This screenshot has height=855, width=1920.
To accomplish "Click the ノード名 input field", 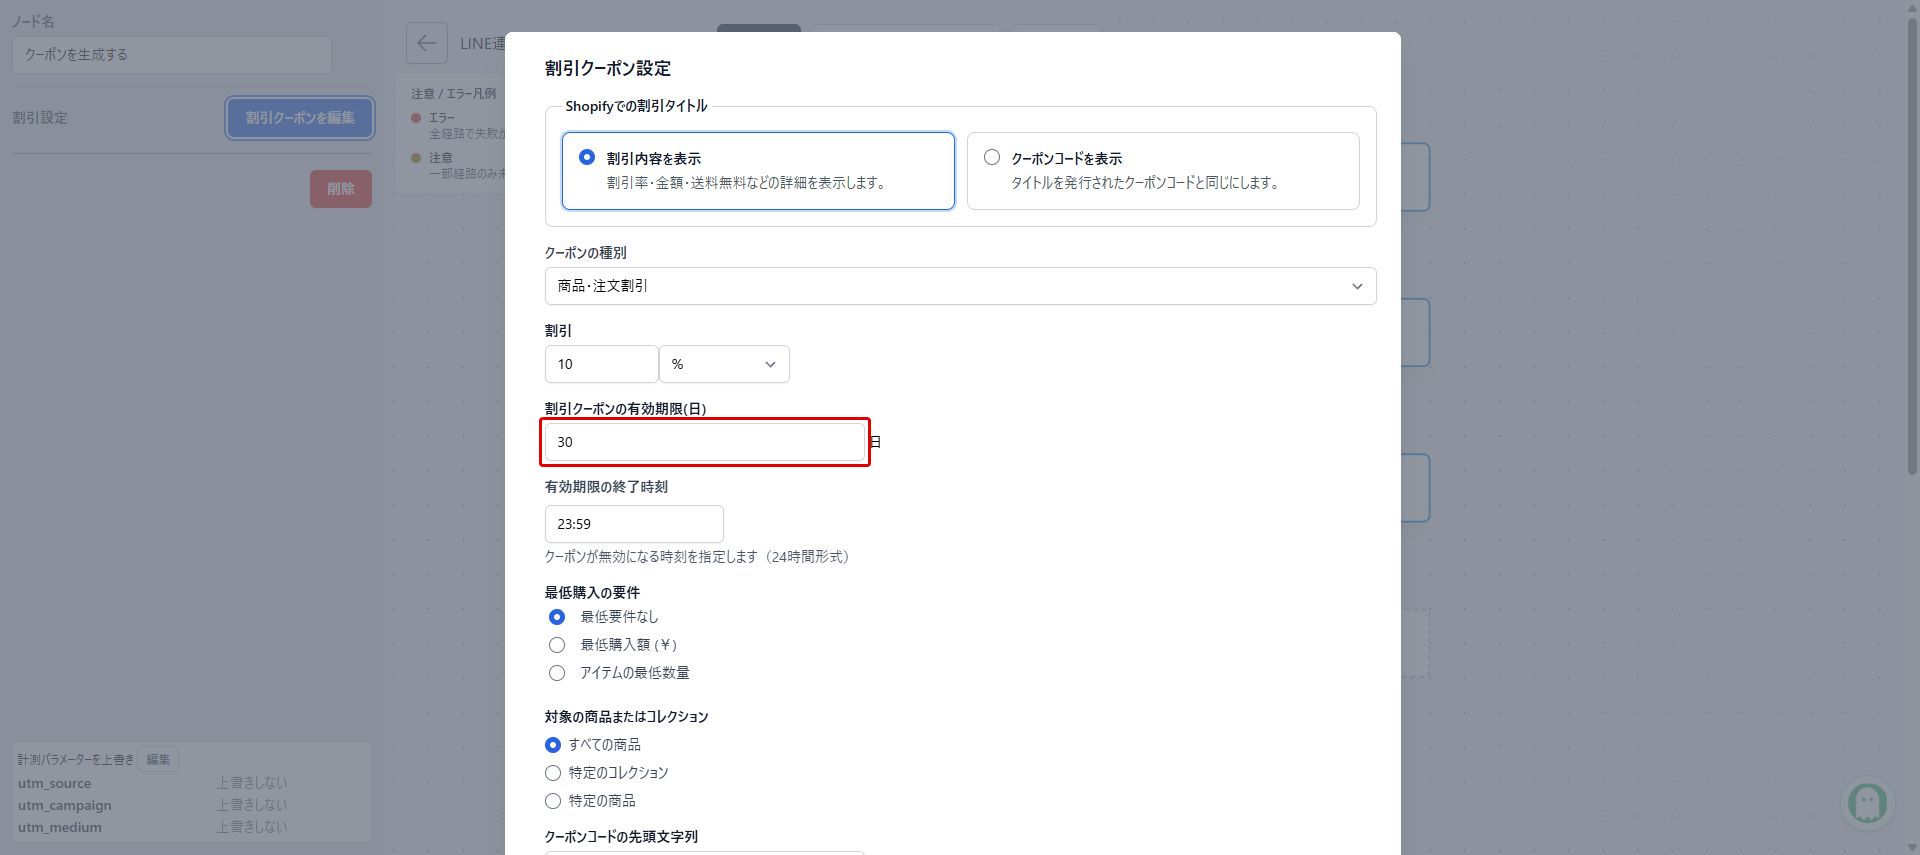I will (x=172, y=55).
